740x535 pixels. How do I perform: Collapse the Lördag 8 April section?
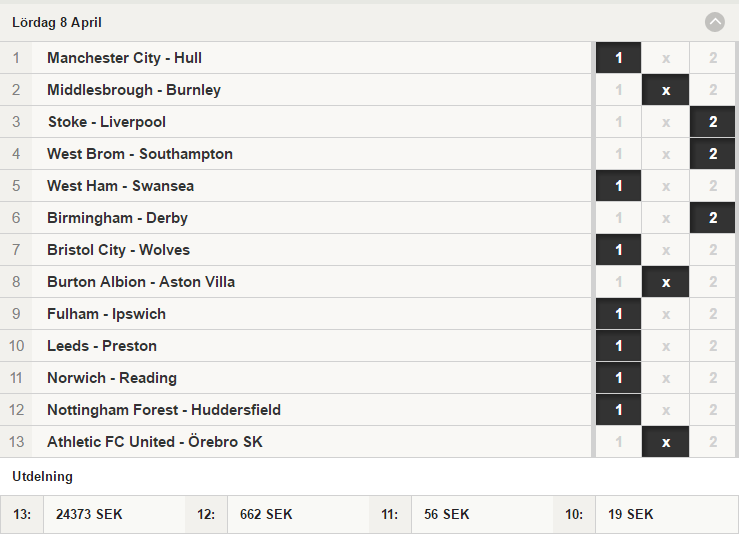pos(715,22)
